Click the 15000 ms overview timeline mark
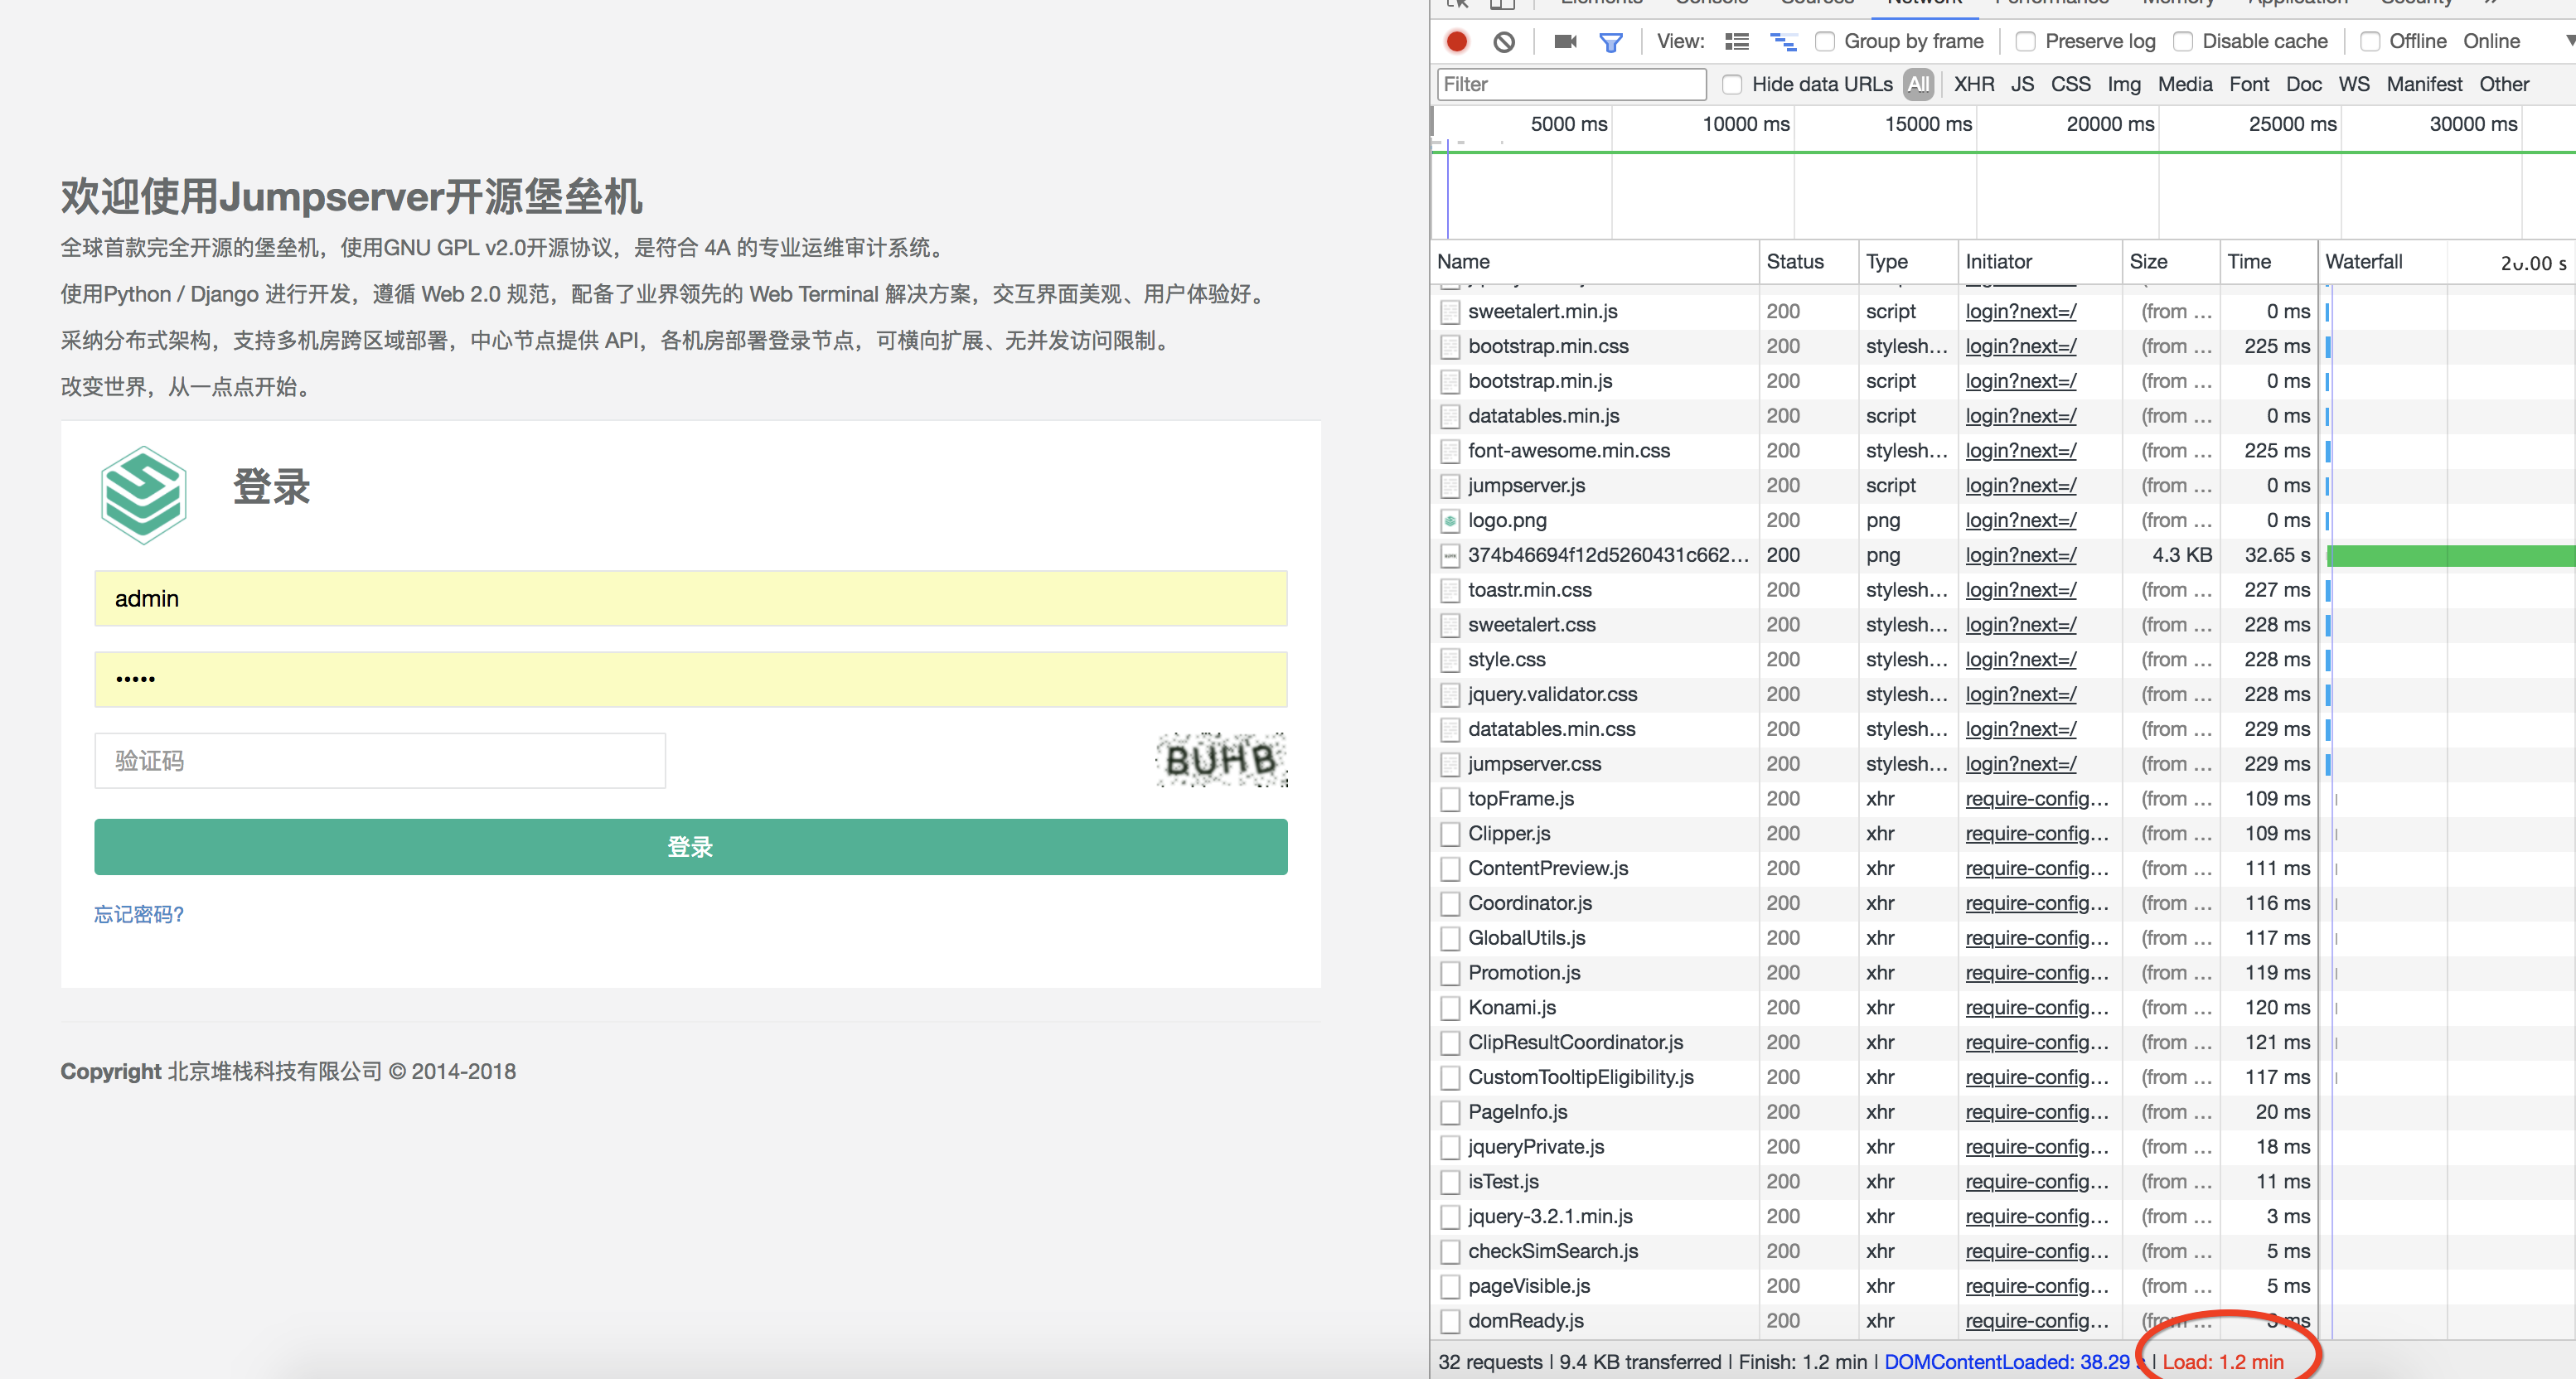 coord(1927,124)
